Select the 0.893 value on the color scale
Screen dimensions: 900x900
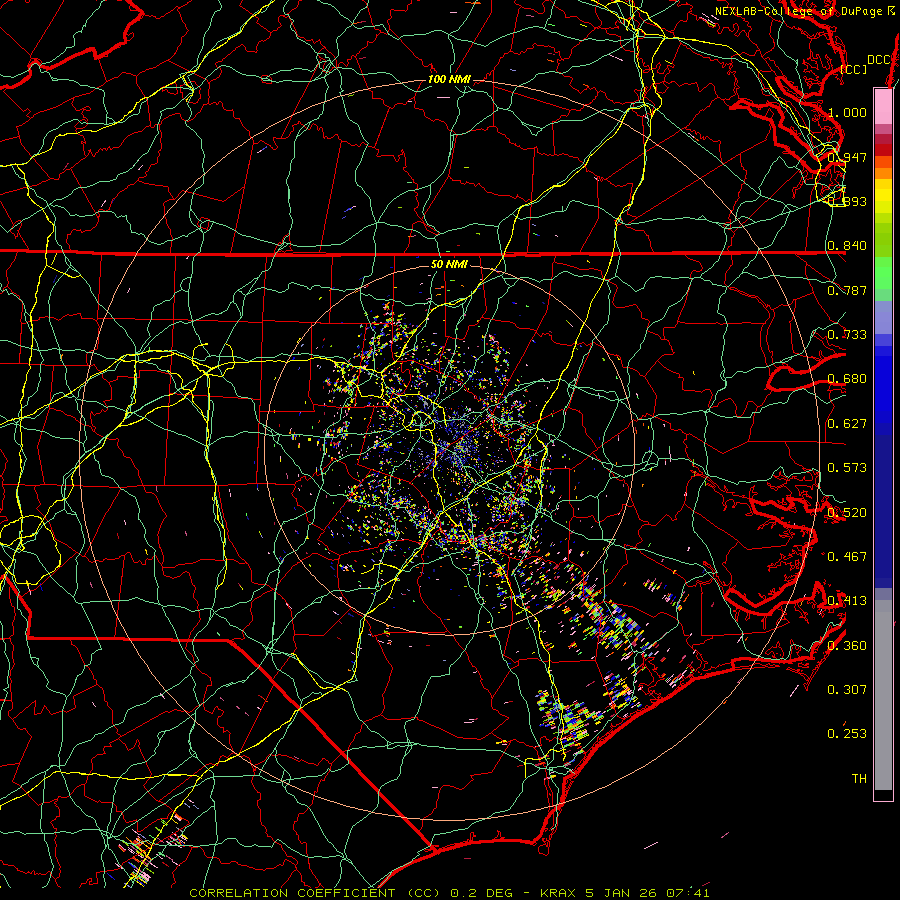coord(847,201)
